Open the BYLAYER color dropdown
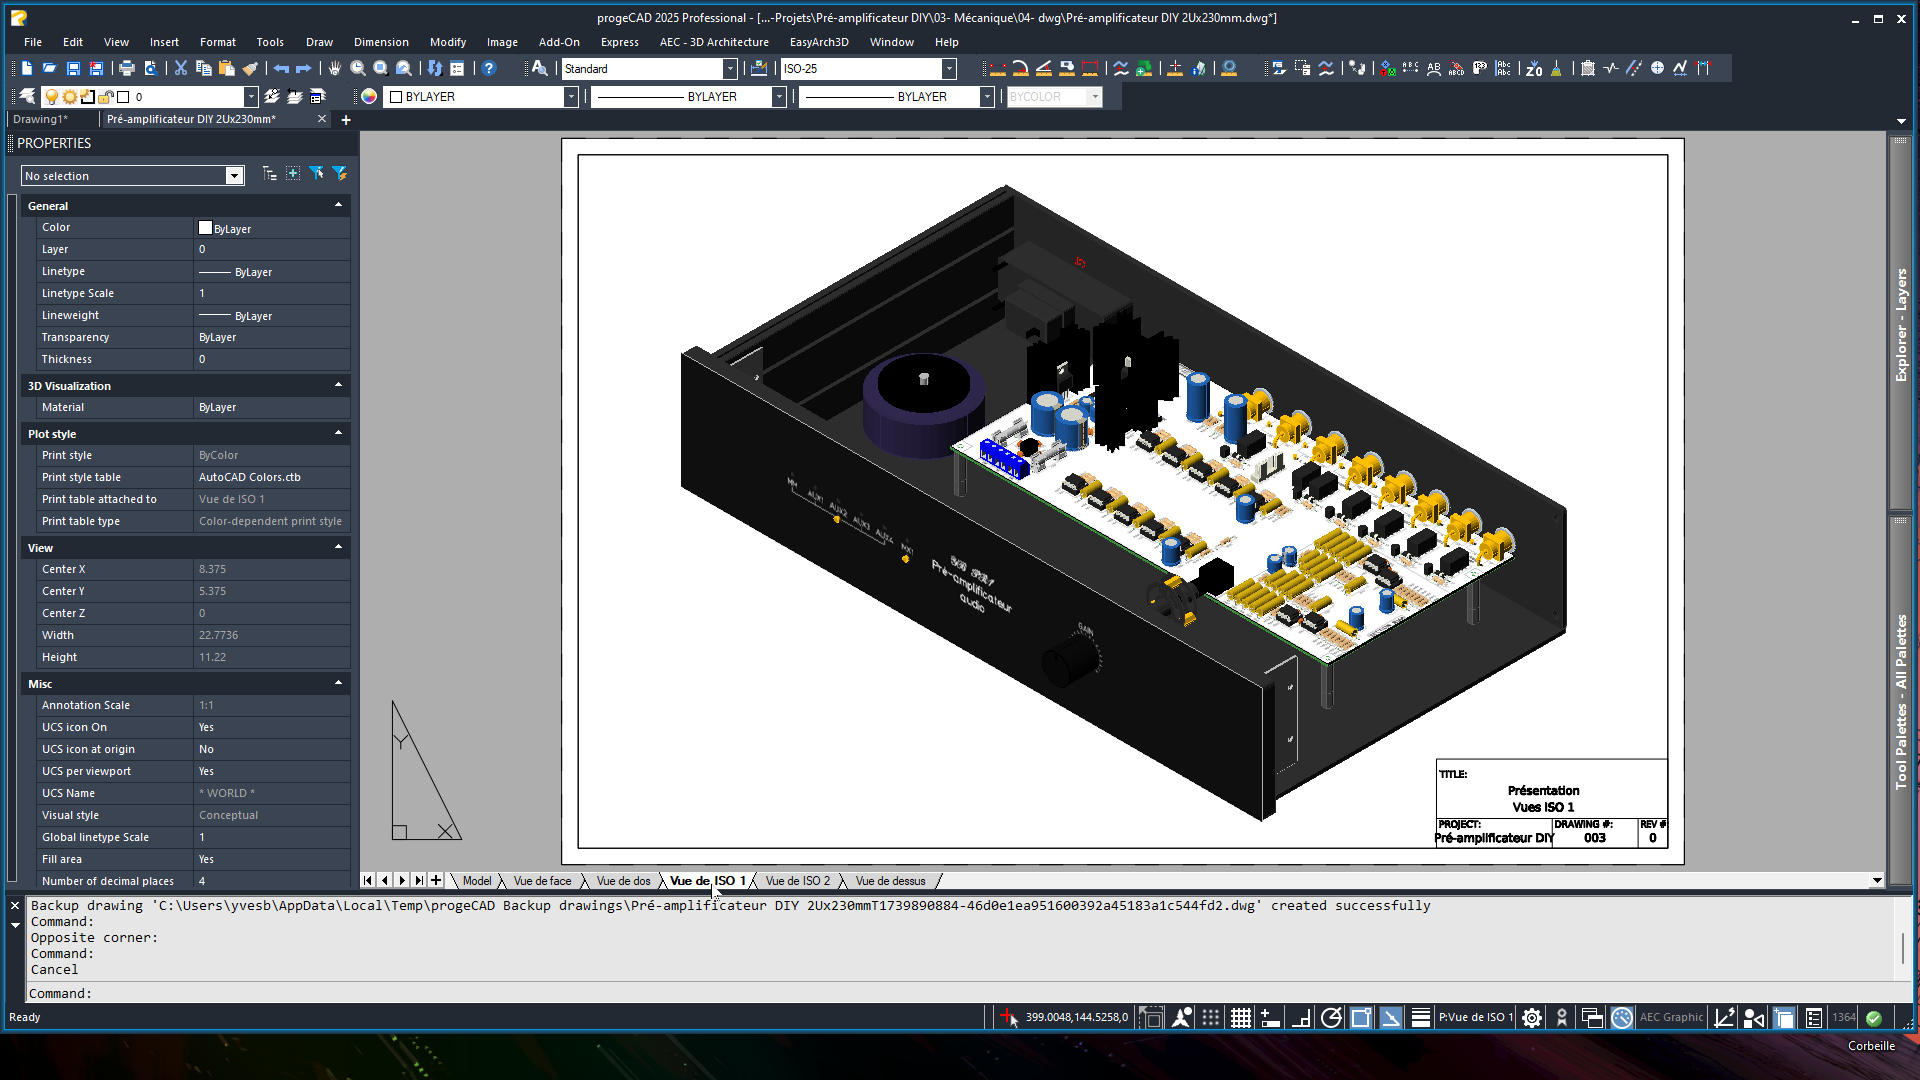1920x1080 pixels. tap(571, 97)
